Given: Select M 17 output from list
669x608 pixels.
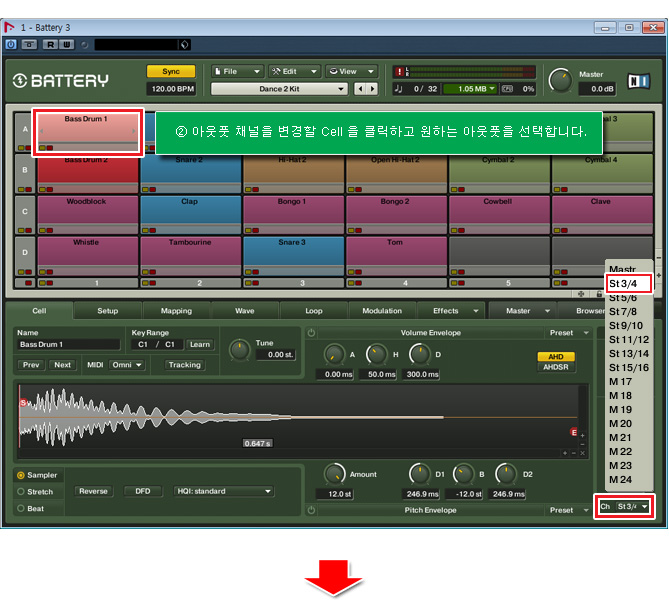Looking at the screenshot, I should (x=628, y=381).
